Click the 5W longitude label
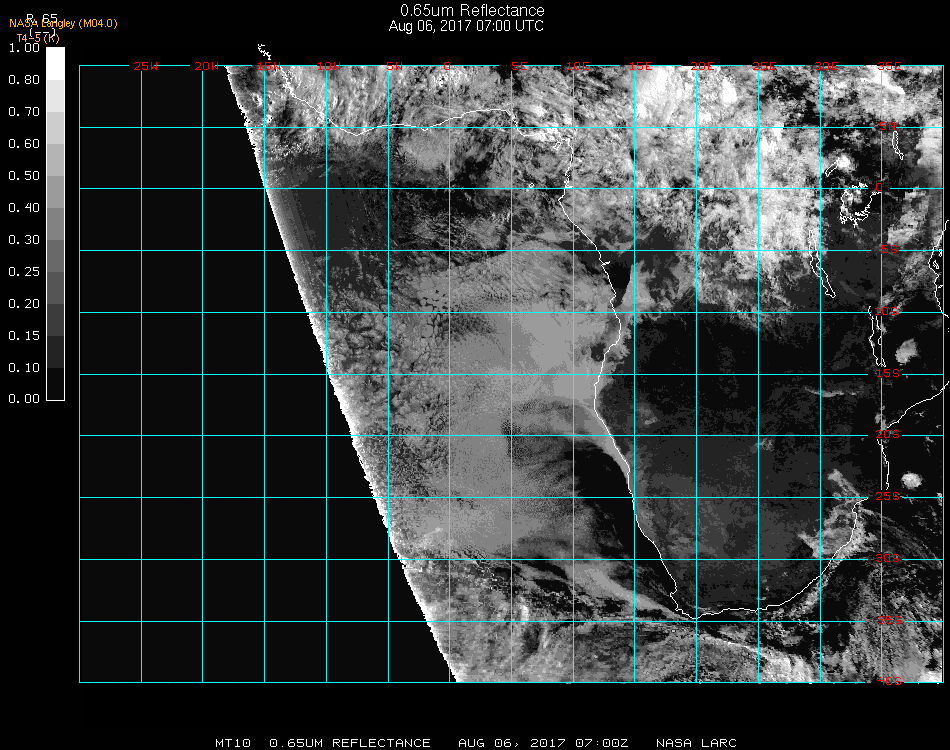The image size is (950, 750). pyautogui.click(x=394, y=66)
